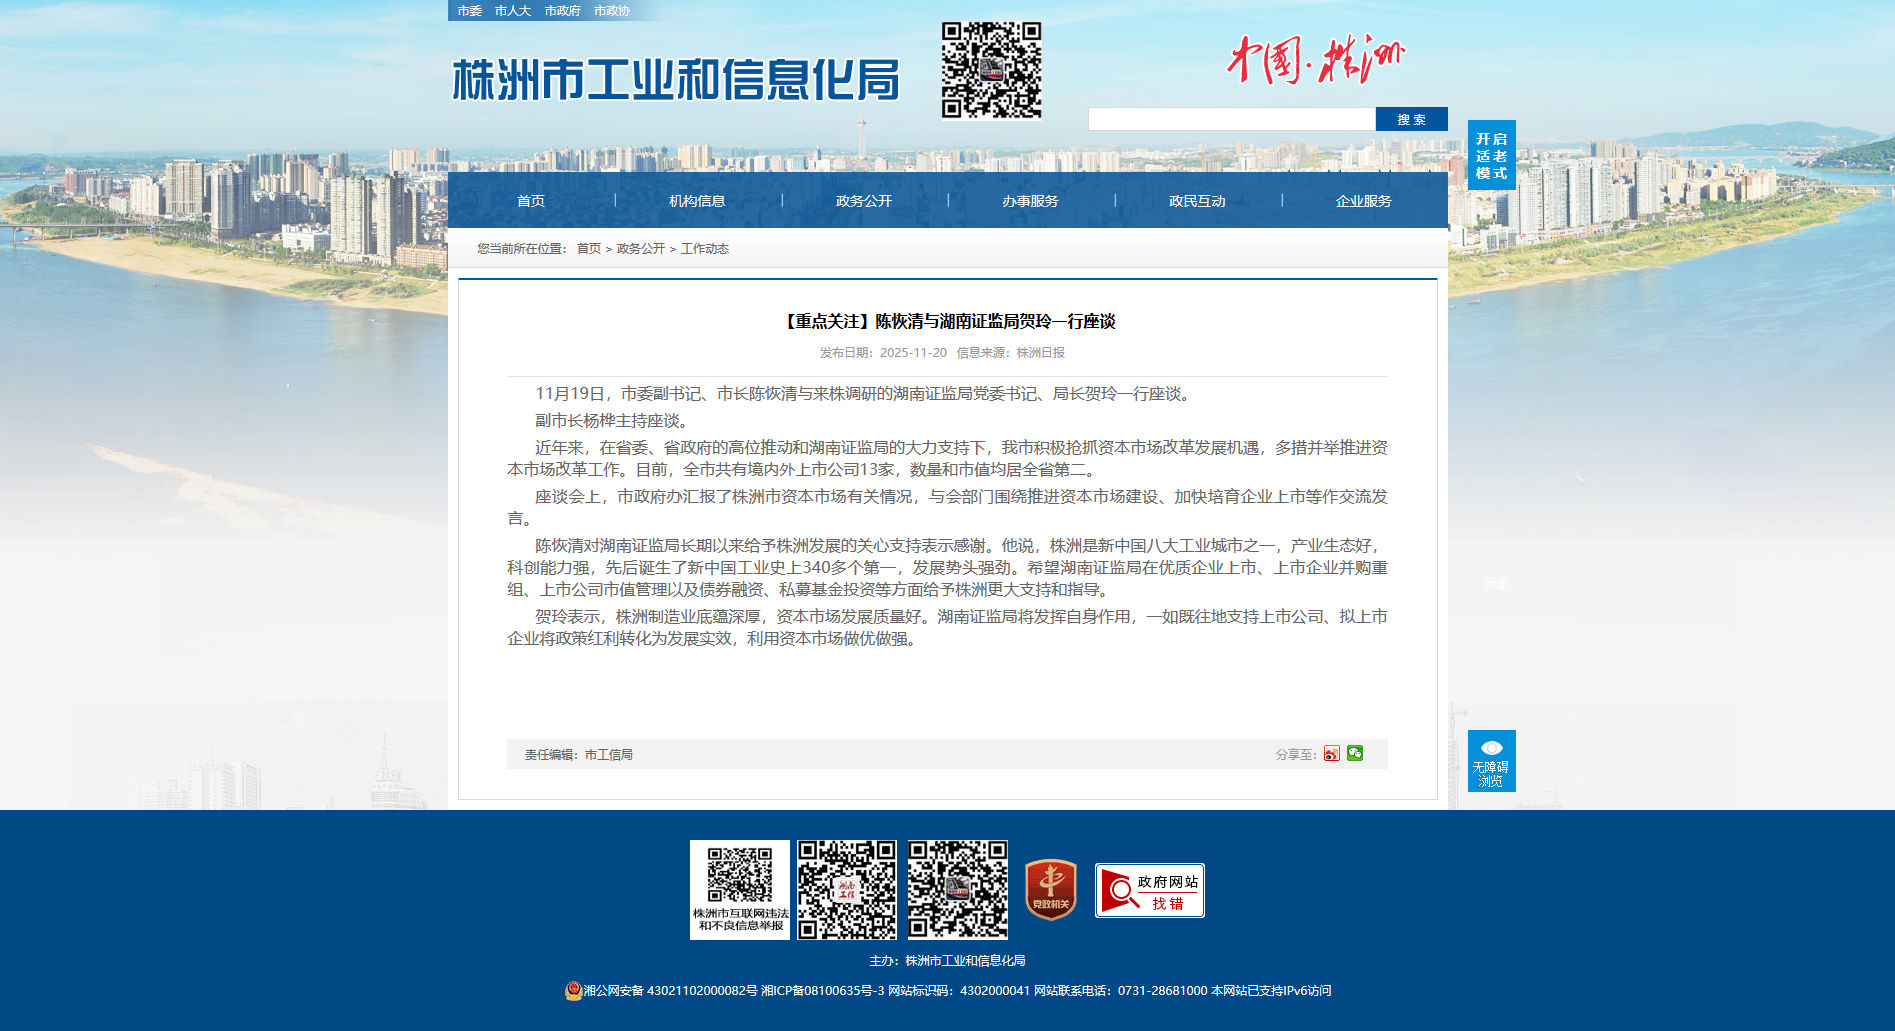
Task: Click the 中国·株洲 red calligraphy logo
Action: 1315,60
